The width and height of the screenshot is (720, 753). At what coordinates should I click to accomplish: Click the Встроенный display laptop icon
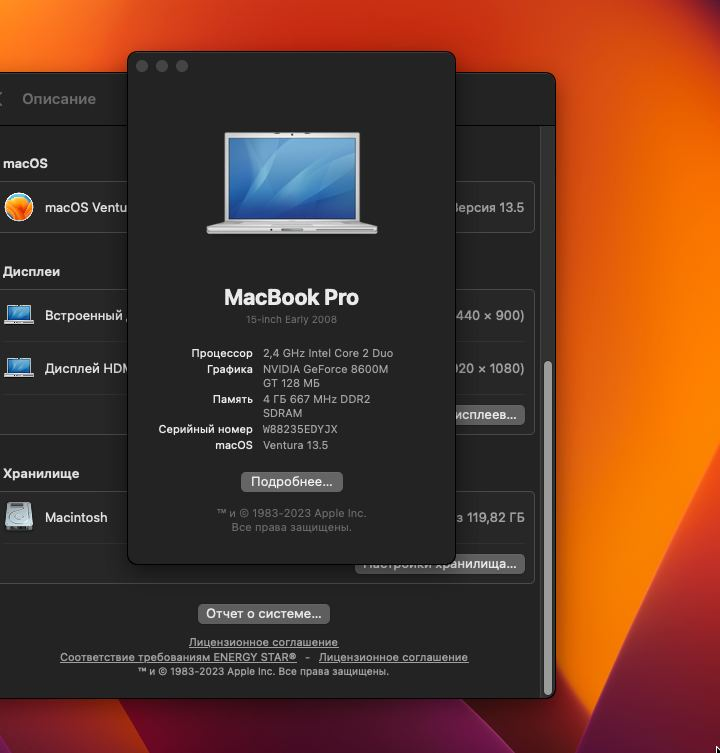coord(19,315)
